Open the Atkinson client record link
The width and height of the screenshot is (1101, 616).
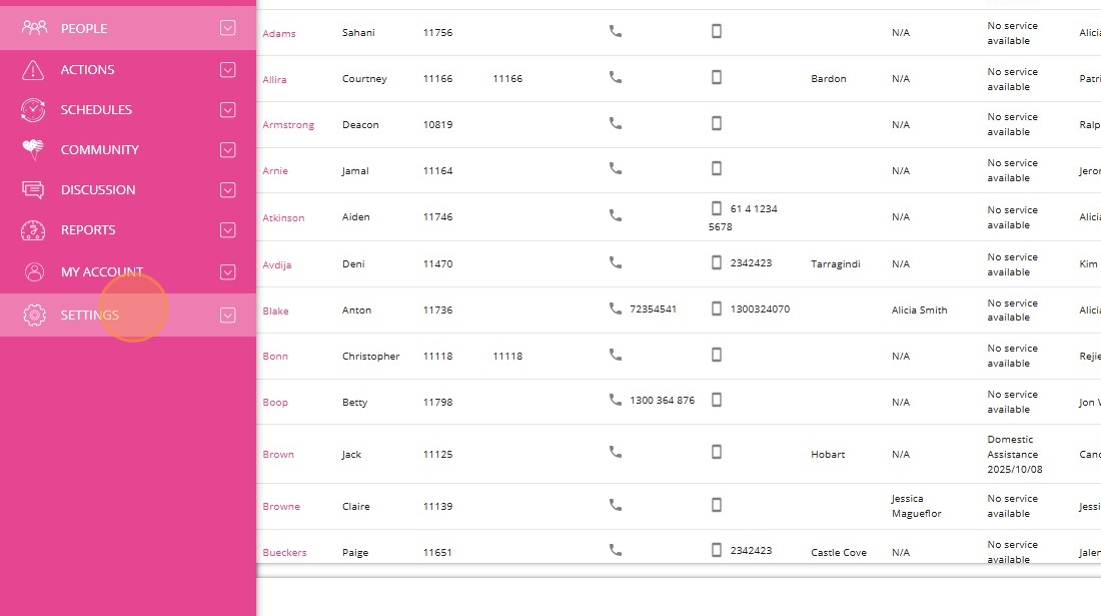pos(283,218)
